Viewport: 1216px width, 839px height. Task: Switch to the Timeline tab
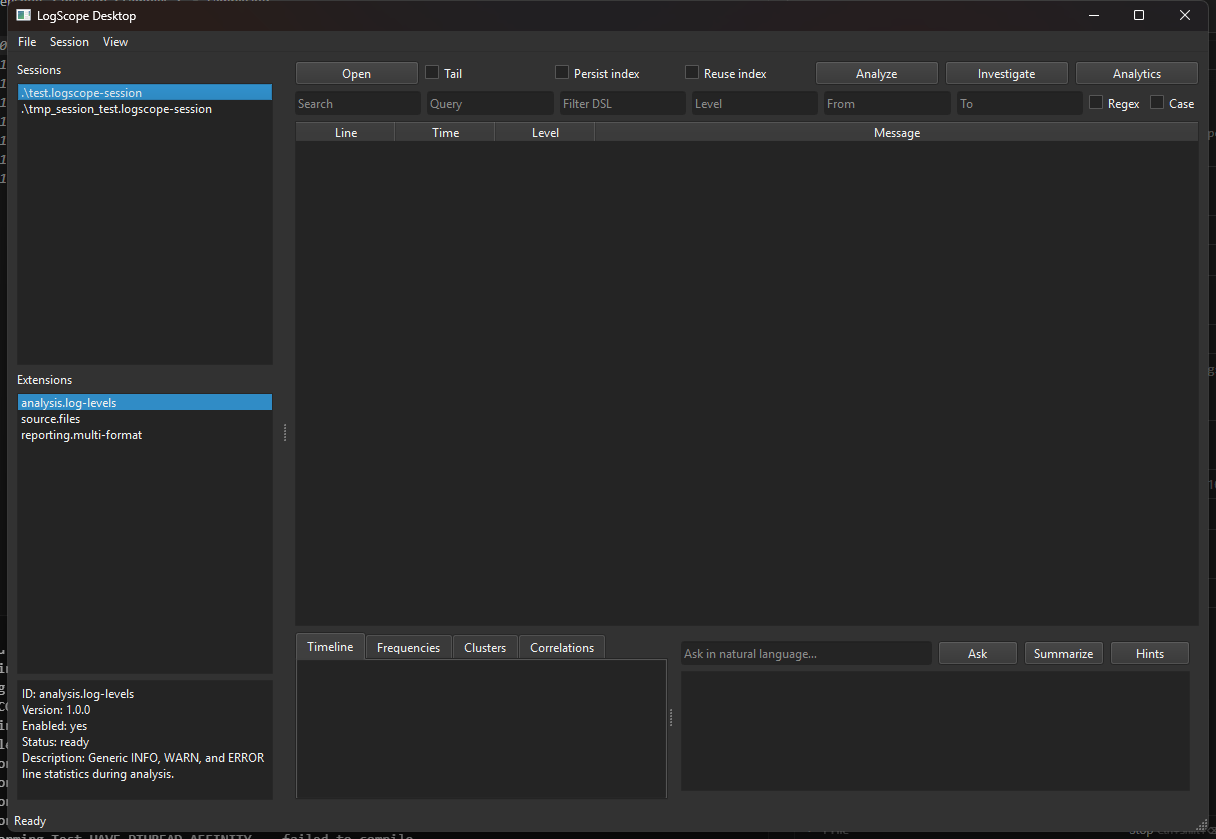pyautogui.click(x=331, y=647)
